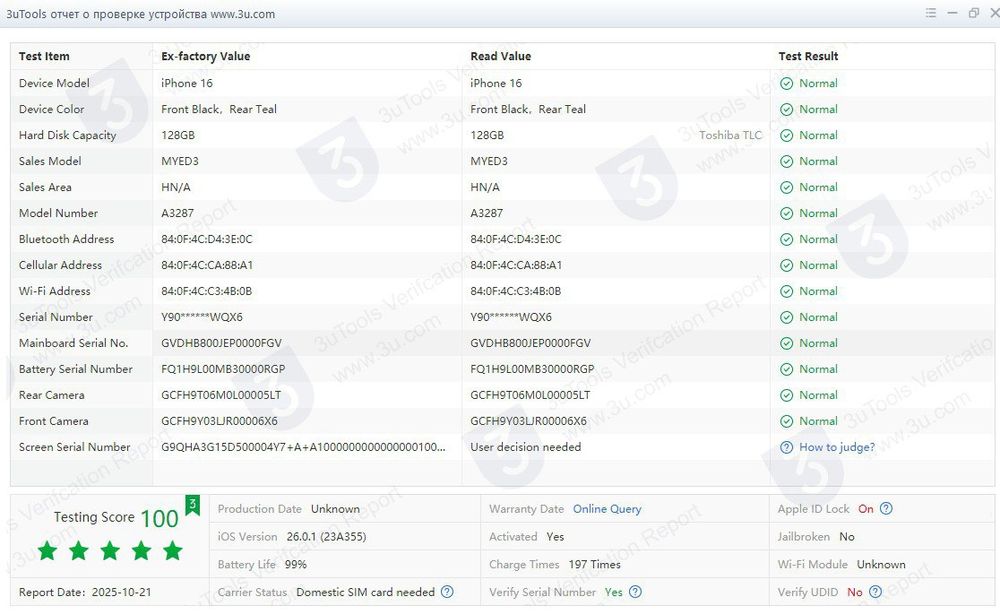Click the check icon in Hard Disk Capacity row

click(x=786, y=135)
